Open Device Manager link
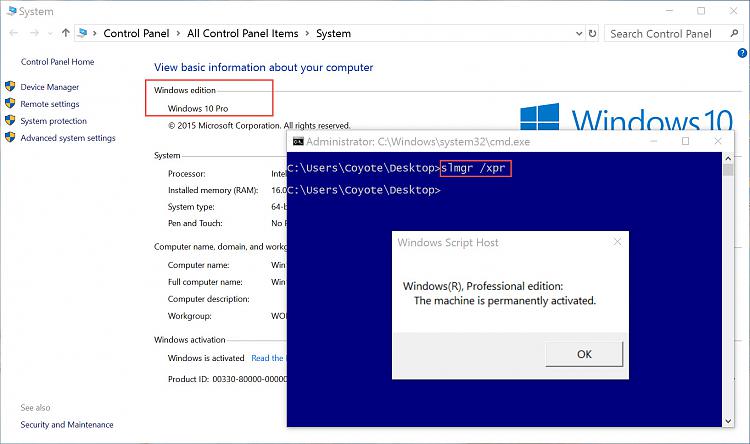The height and width of the screenshot is (444, 750). [50, 87]
